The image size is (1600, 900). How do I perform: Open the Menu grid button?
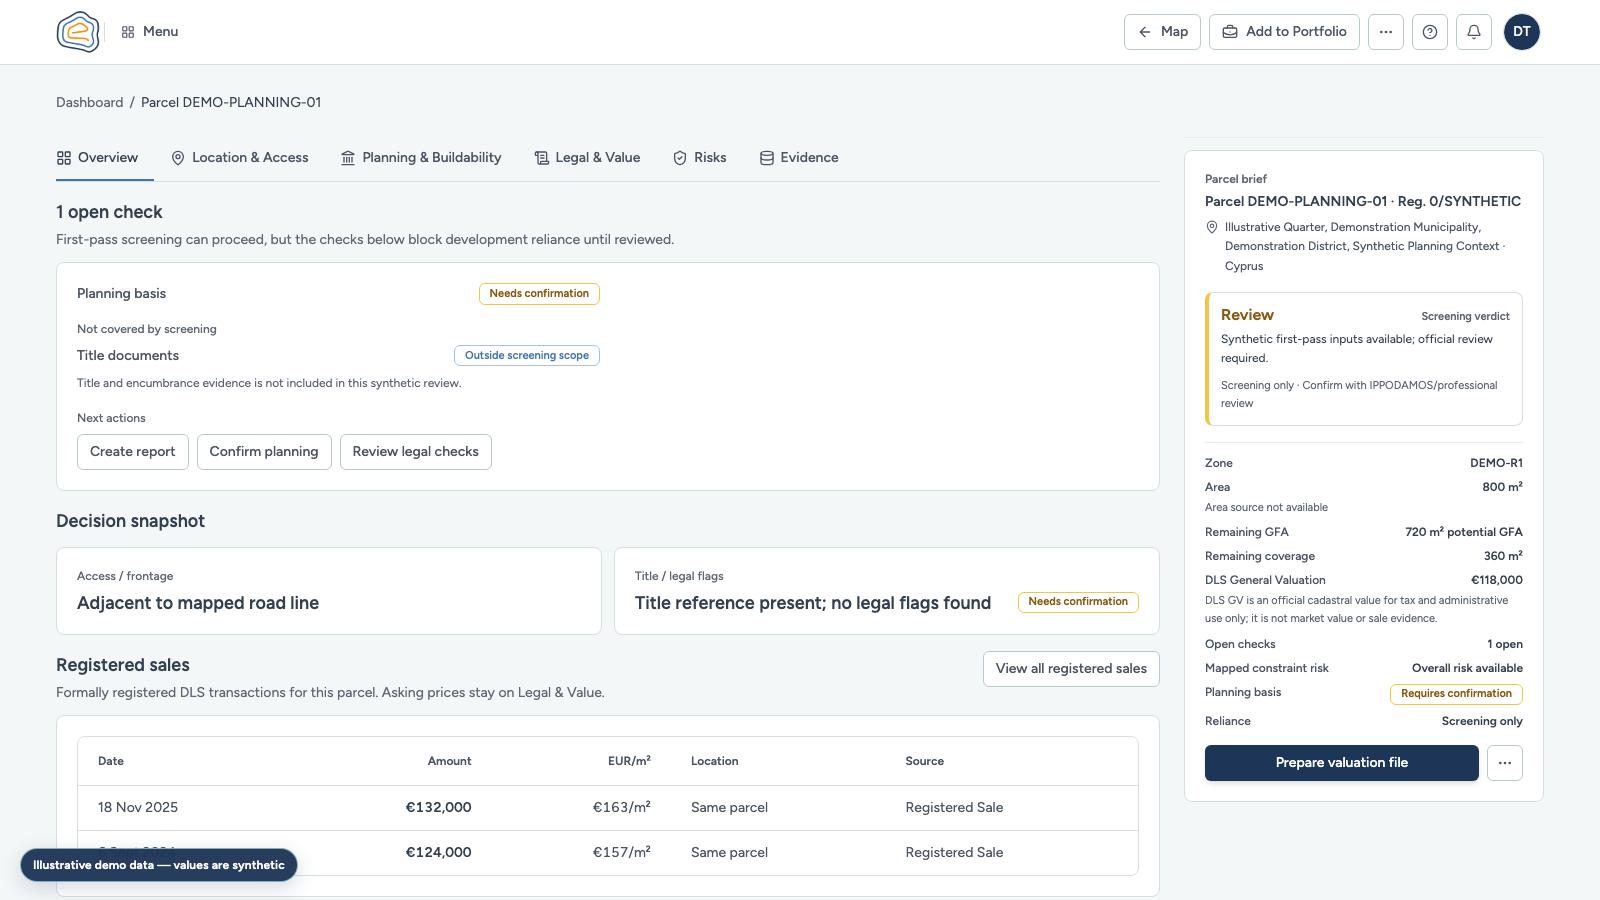(x=150, y=32)
